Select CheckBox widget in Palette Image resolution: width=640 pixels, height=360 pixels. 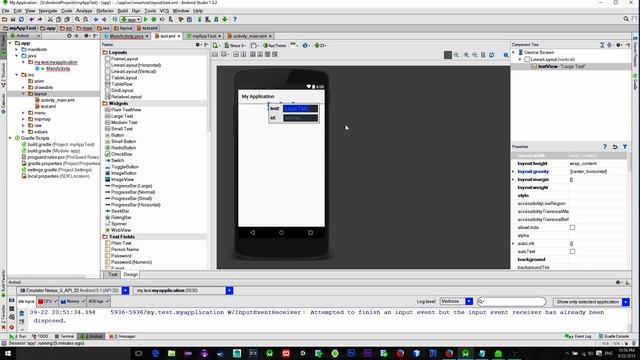pos(121,154)
